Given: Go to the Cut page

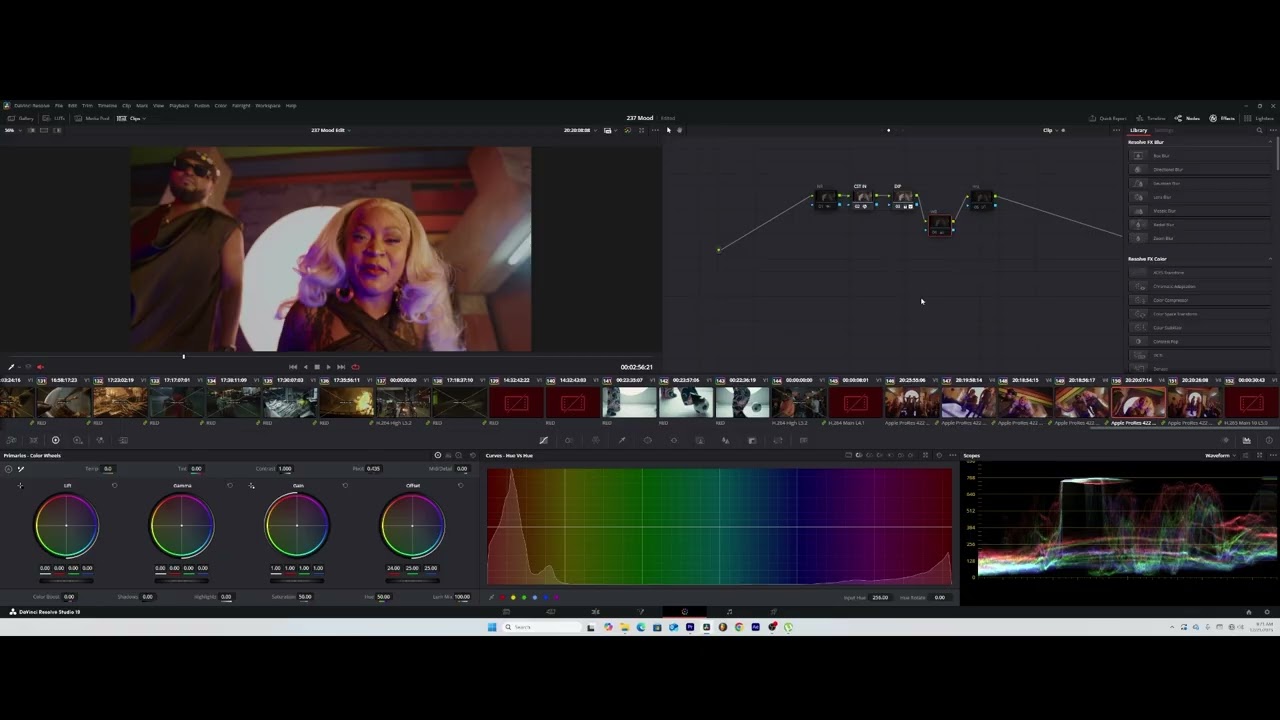Looking at the screenshot, I should tap(551, 612).
